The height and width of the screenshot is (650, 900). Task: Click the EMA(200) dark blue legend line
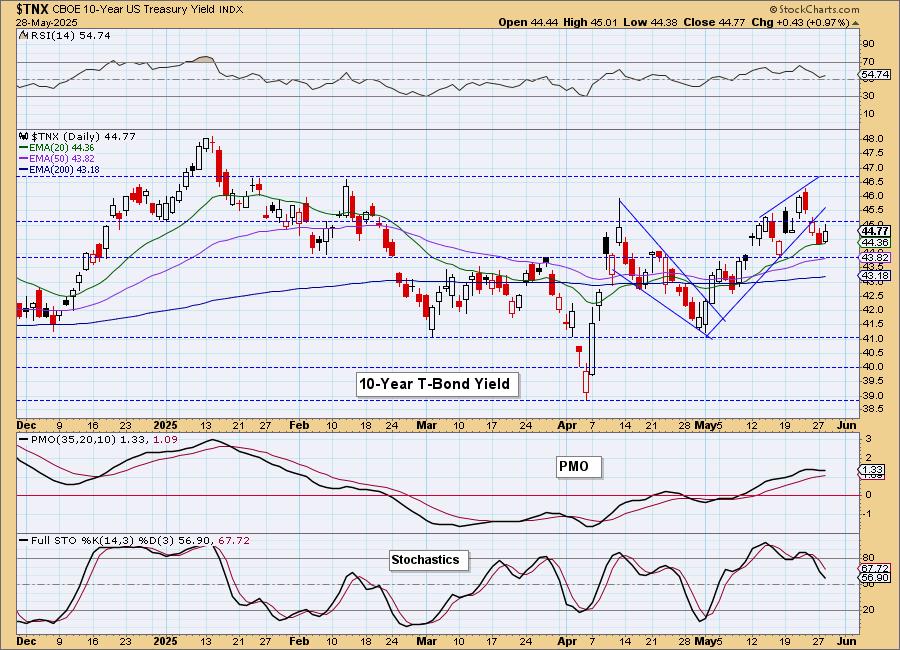point(23,169)
